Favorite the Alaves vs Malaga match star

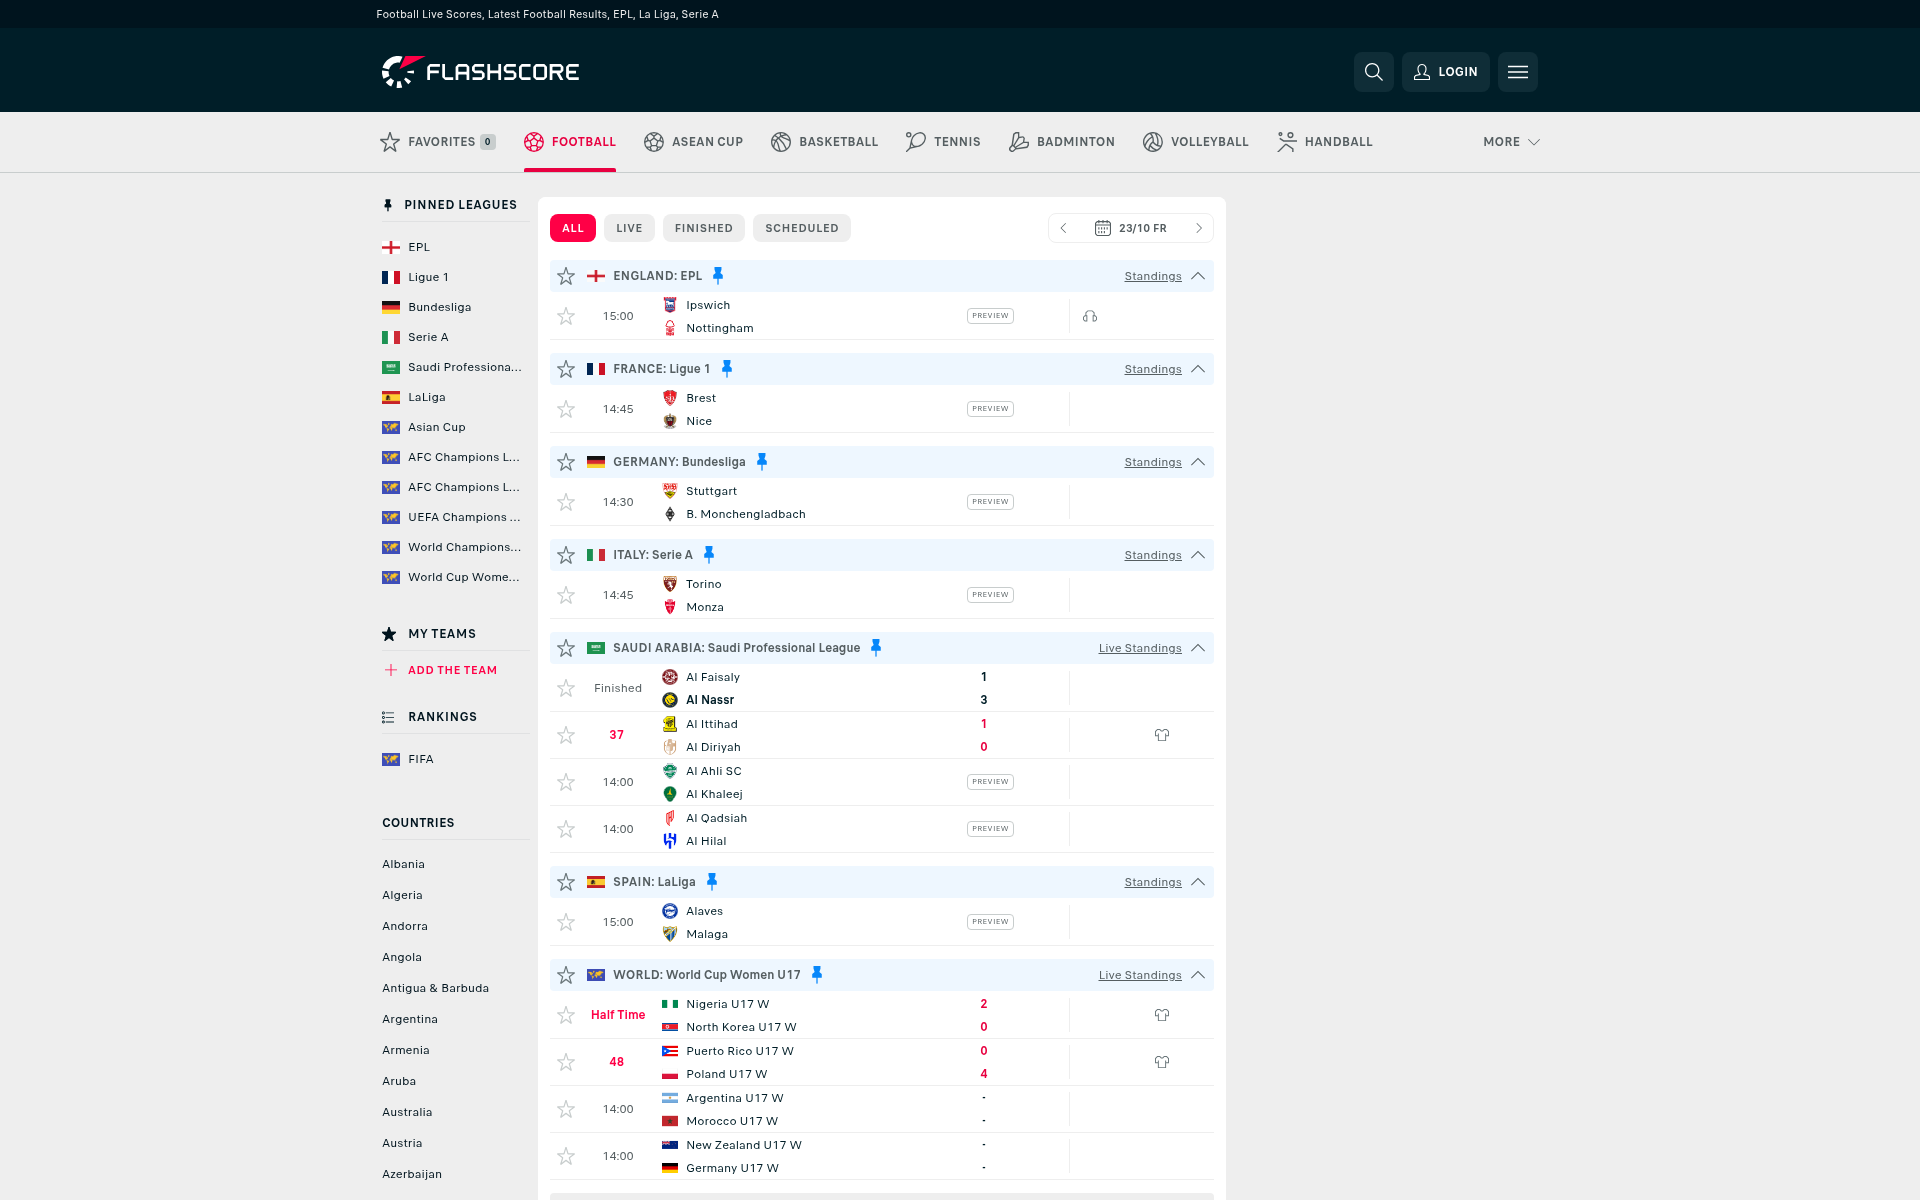click(x=566, y=922)
